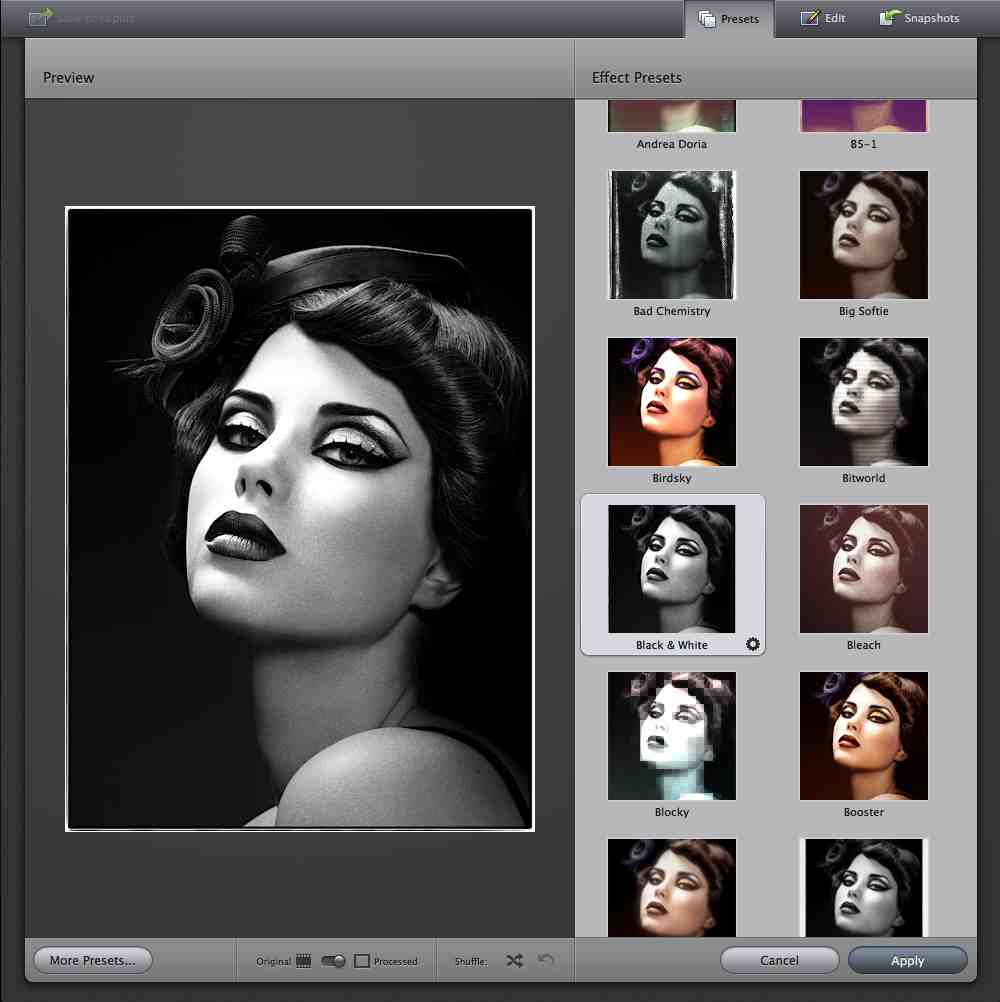Image resolution: width=1000 pixels, height=1002 pixels.
Task: Pick the Bitworld preset thumbnail
Action: pos(864,402)
